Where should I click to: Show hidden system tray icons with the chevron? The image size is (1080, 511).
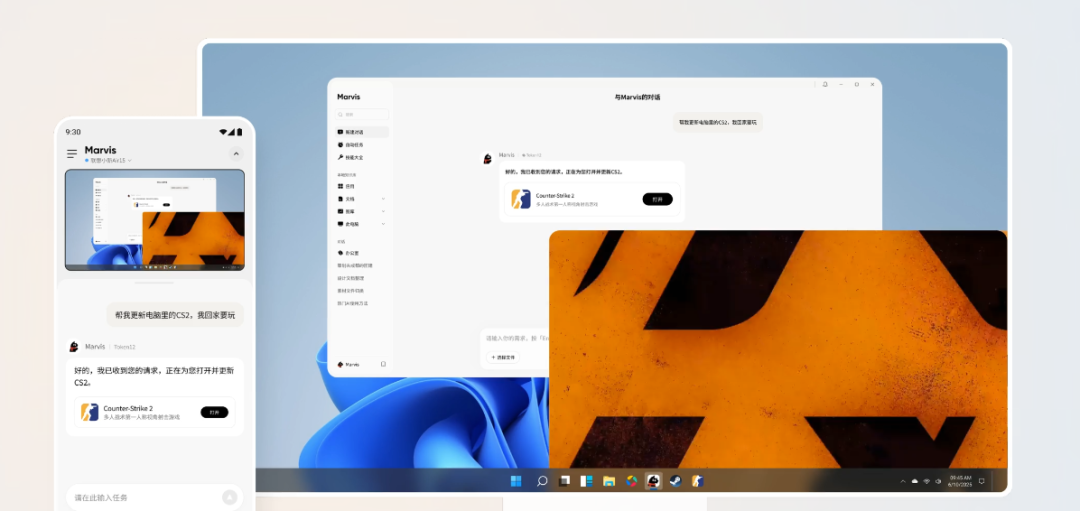click(x=903, y=481)
